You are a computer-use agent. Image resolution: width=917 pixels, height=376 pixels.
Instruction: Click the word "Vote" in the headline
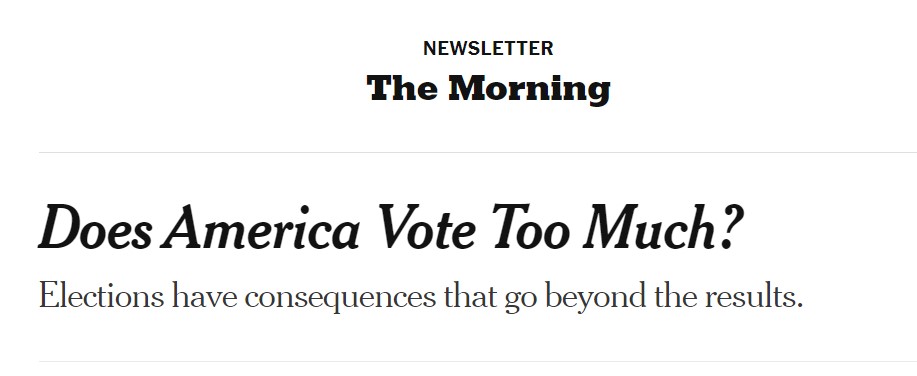[426, 229]
